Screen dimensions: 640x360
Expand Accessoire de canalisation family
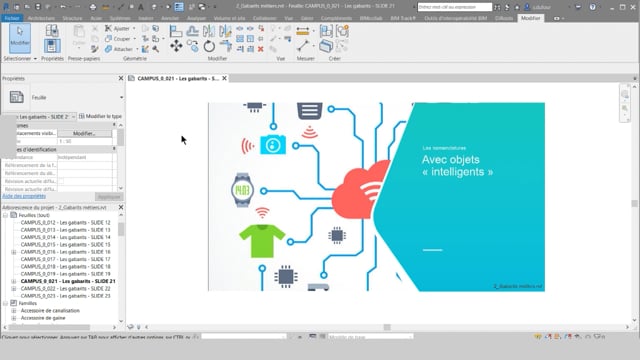pos(14,311)
